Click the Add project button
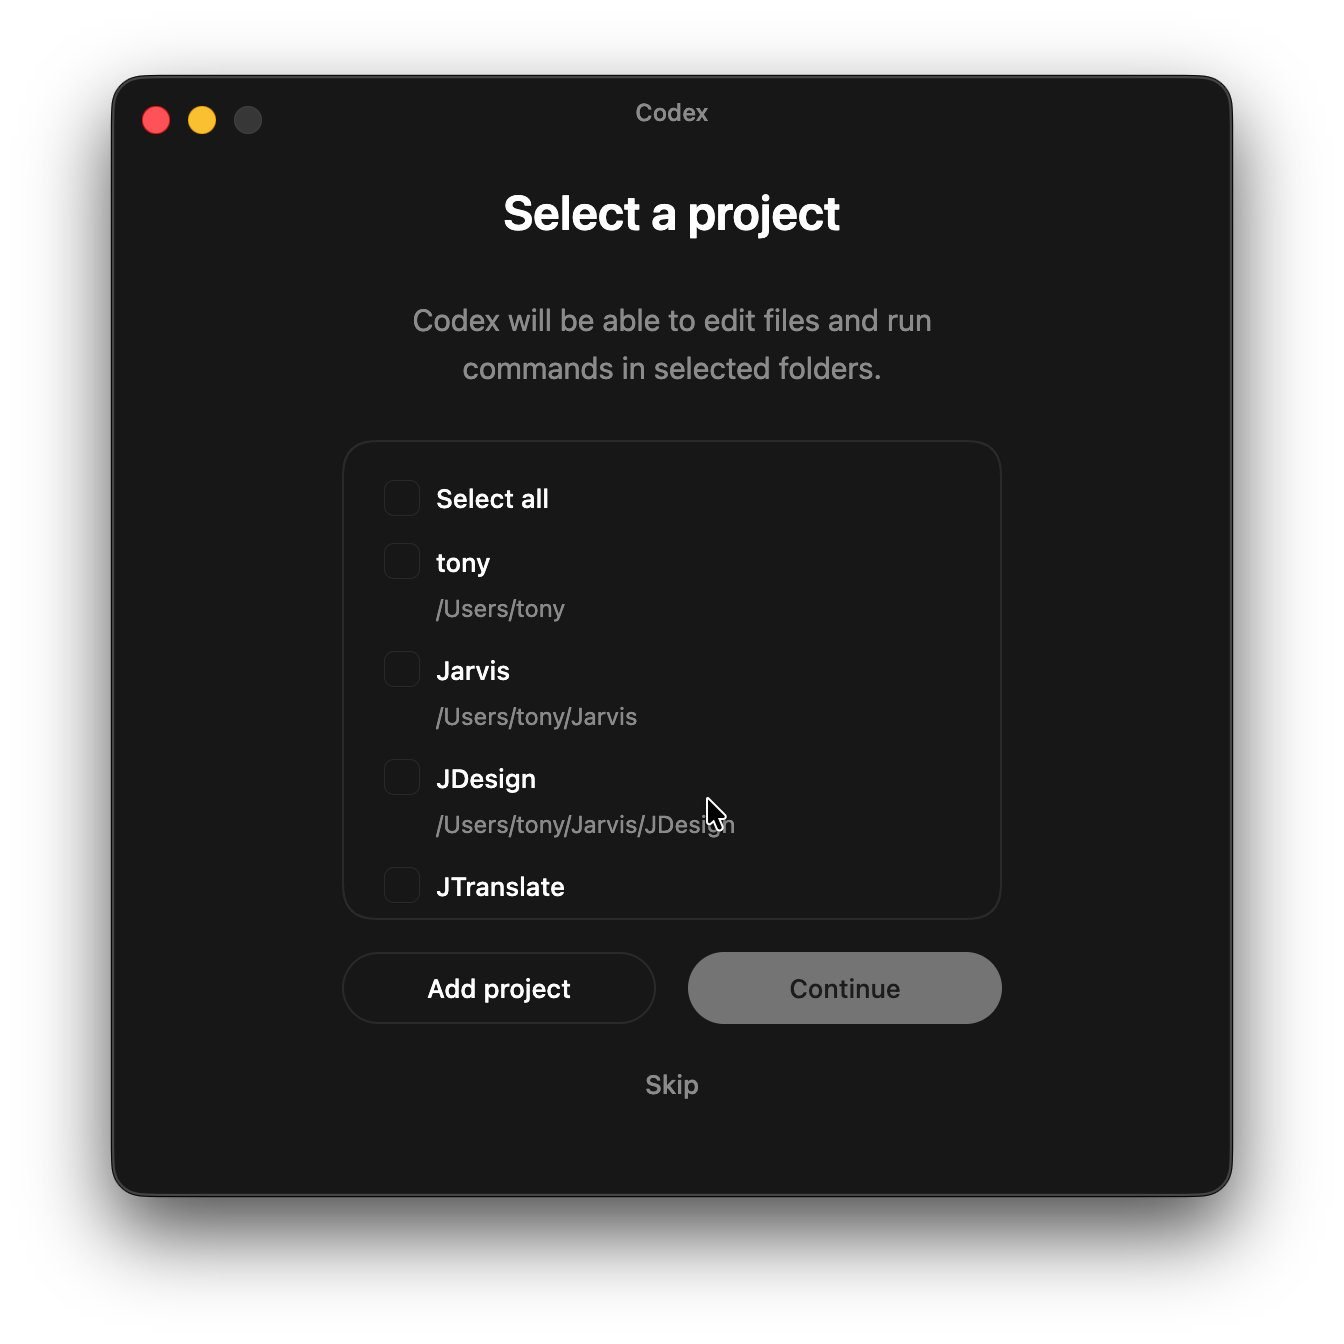Screen dimensions: 1344x1344 pyautogui.click(x=499, y=988)
